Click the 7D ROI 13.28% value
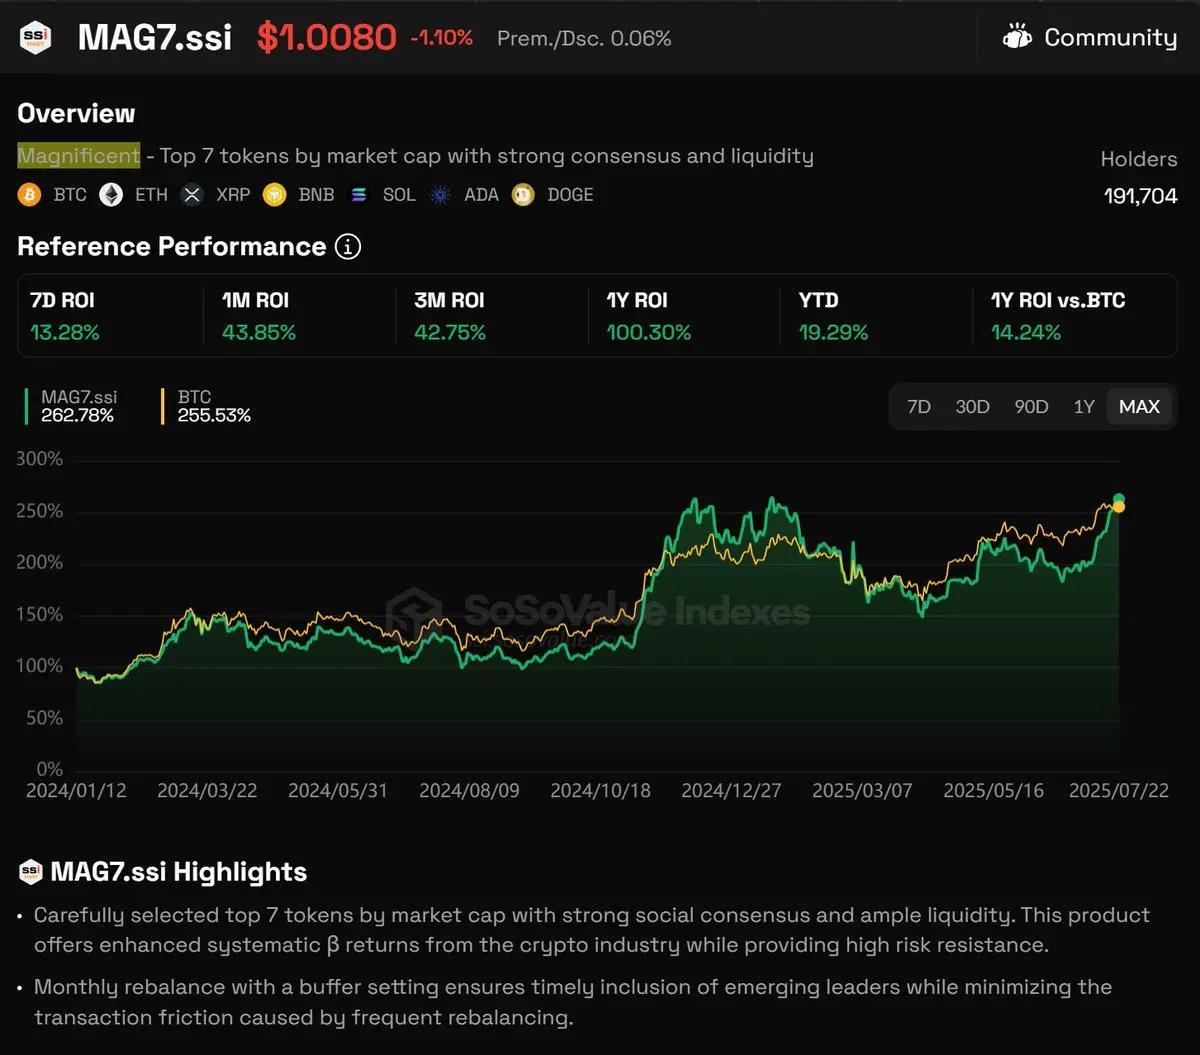This screenshot has width=1200, height=1055. [x=65, y=332]
